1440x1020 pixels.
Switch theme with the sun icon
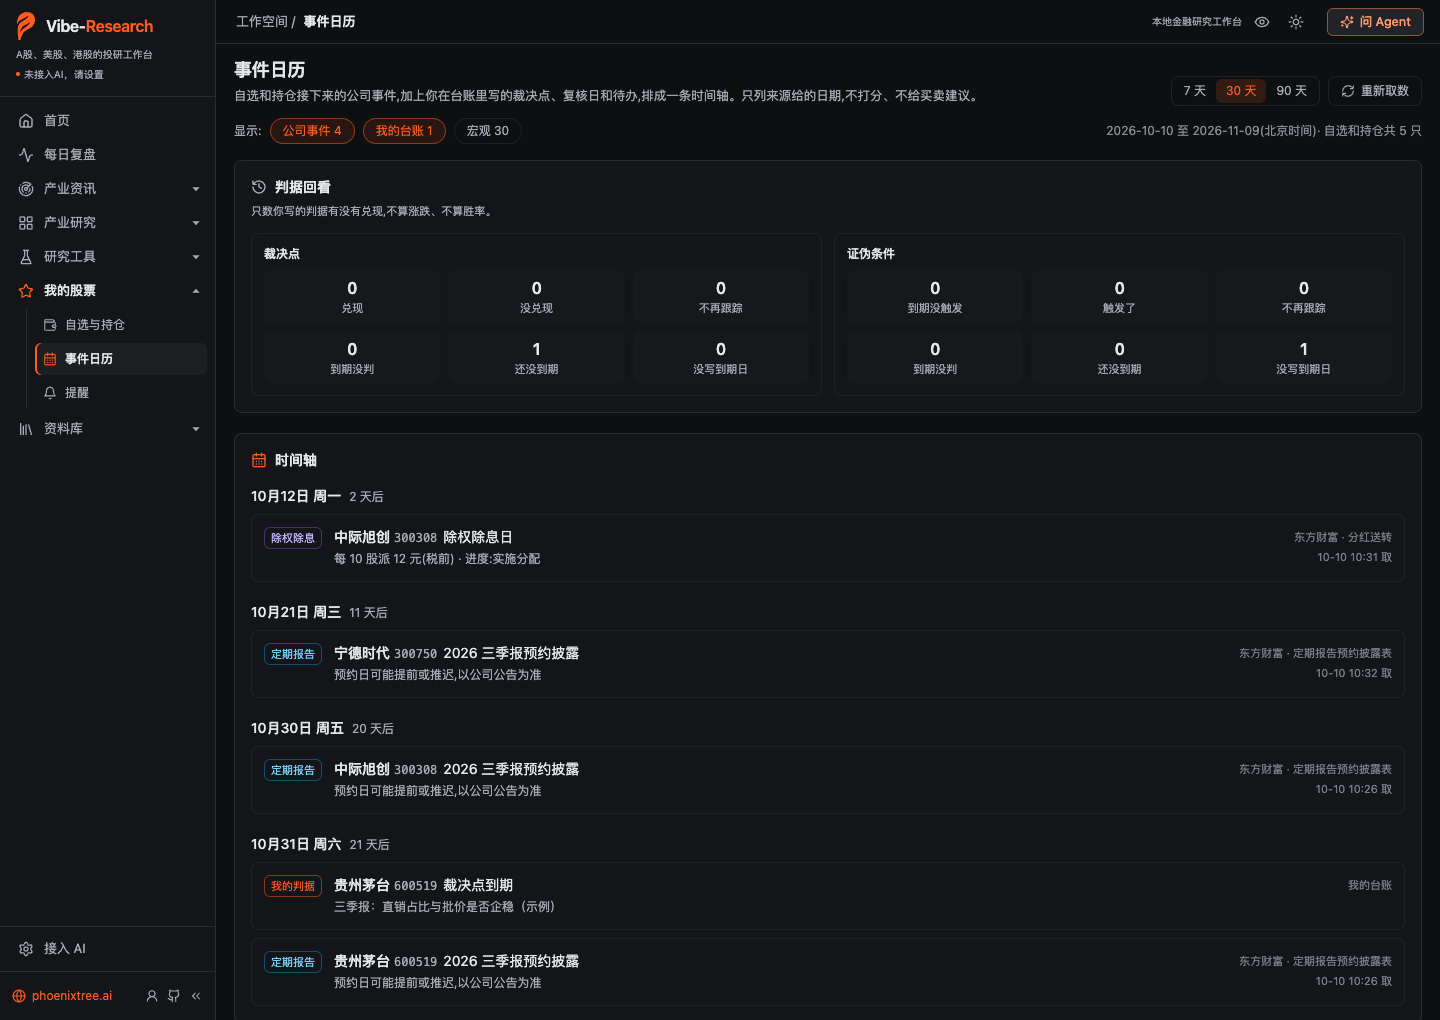(1296, 22)
